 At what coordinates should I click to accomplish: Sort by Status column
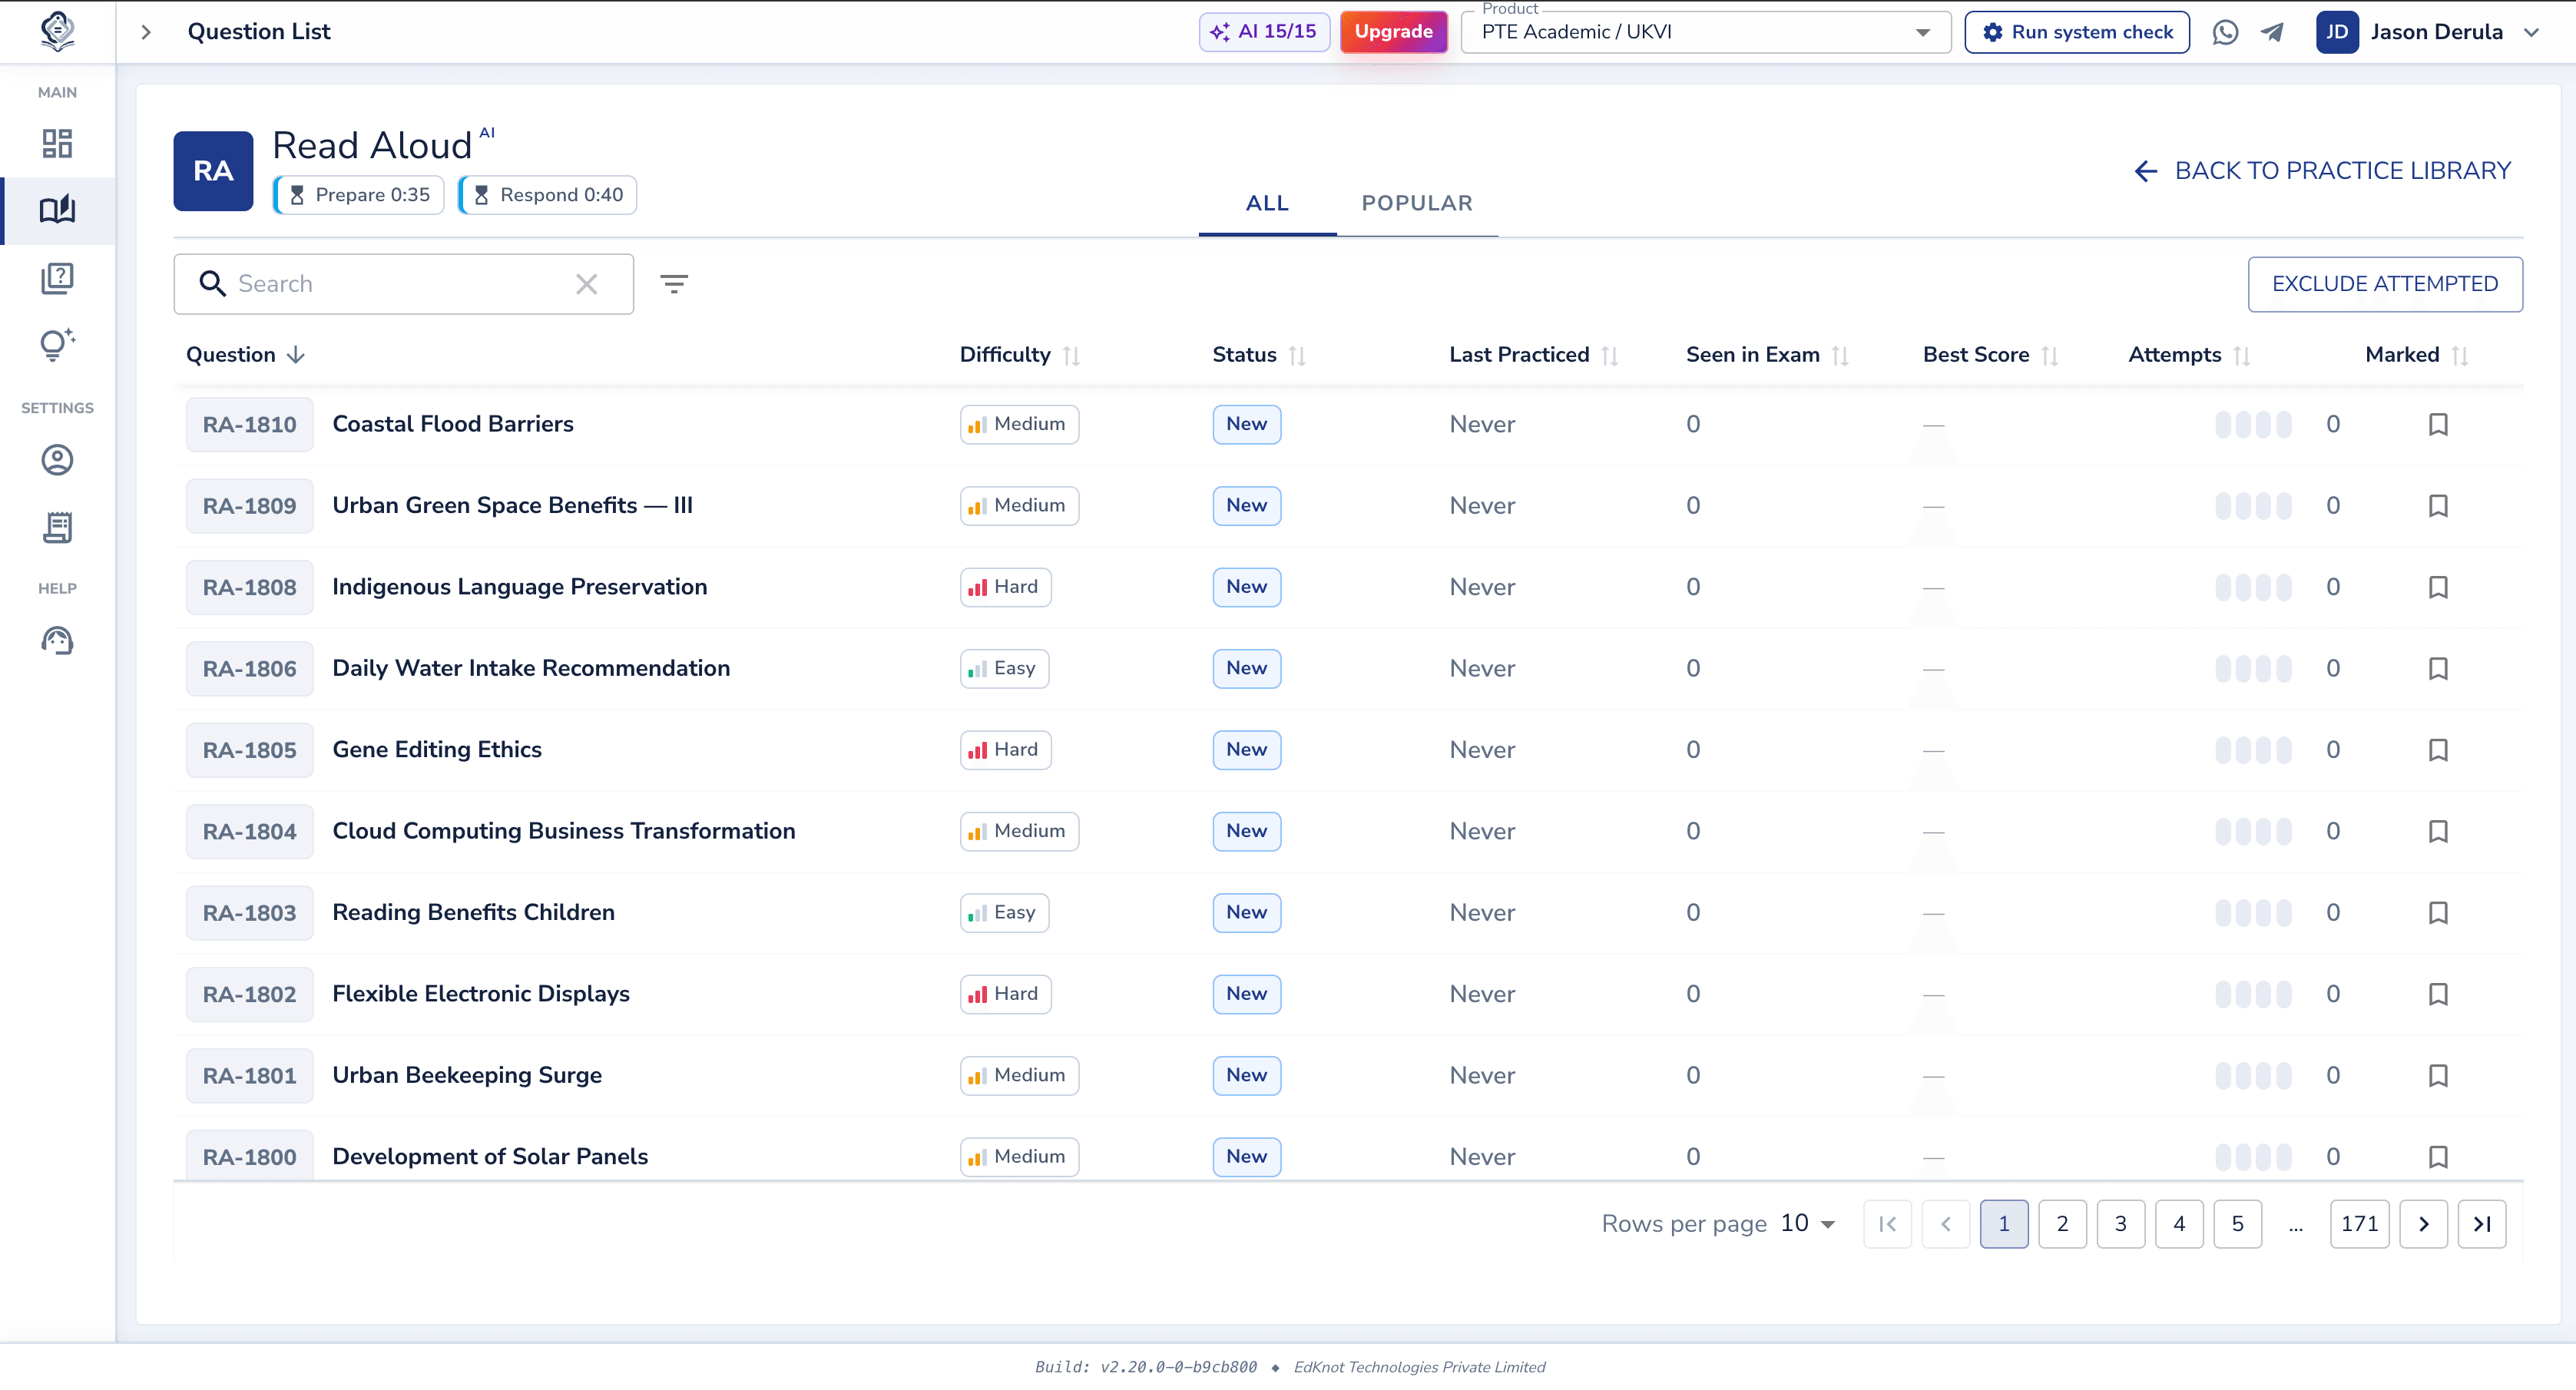(x=1258, y=355)
